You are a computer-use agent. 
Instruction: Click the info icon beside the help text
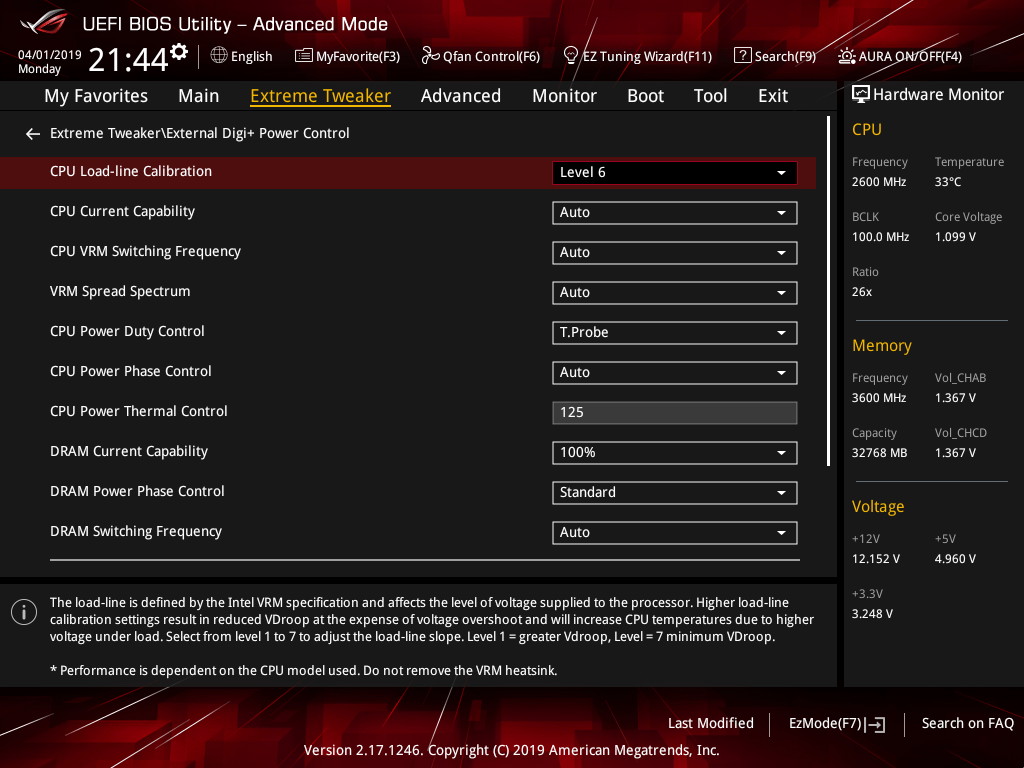(x=24, y=612)
